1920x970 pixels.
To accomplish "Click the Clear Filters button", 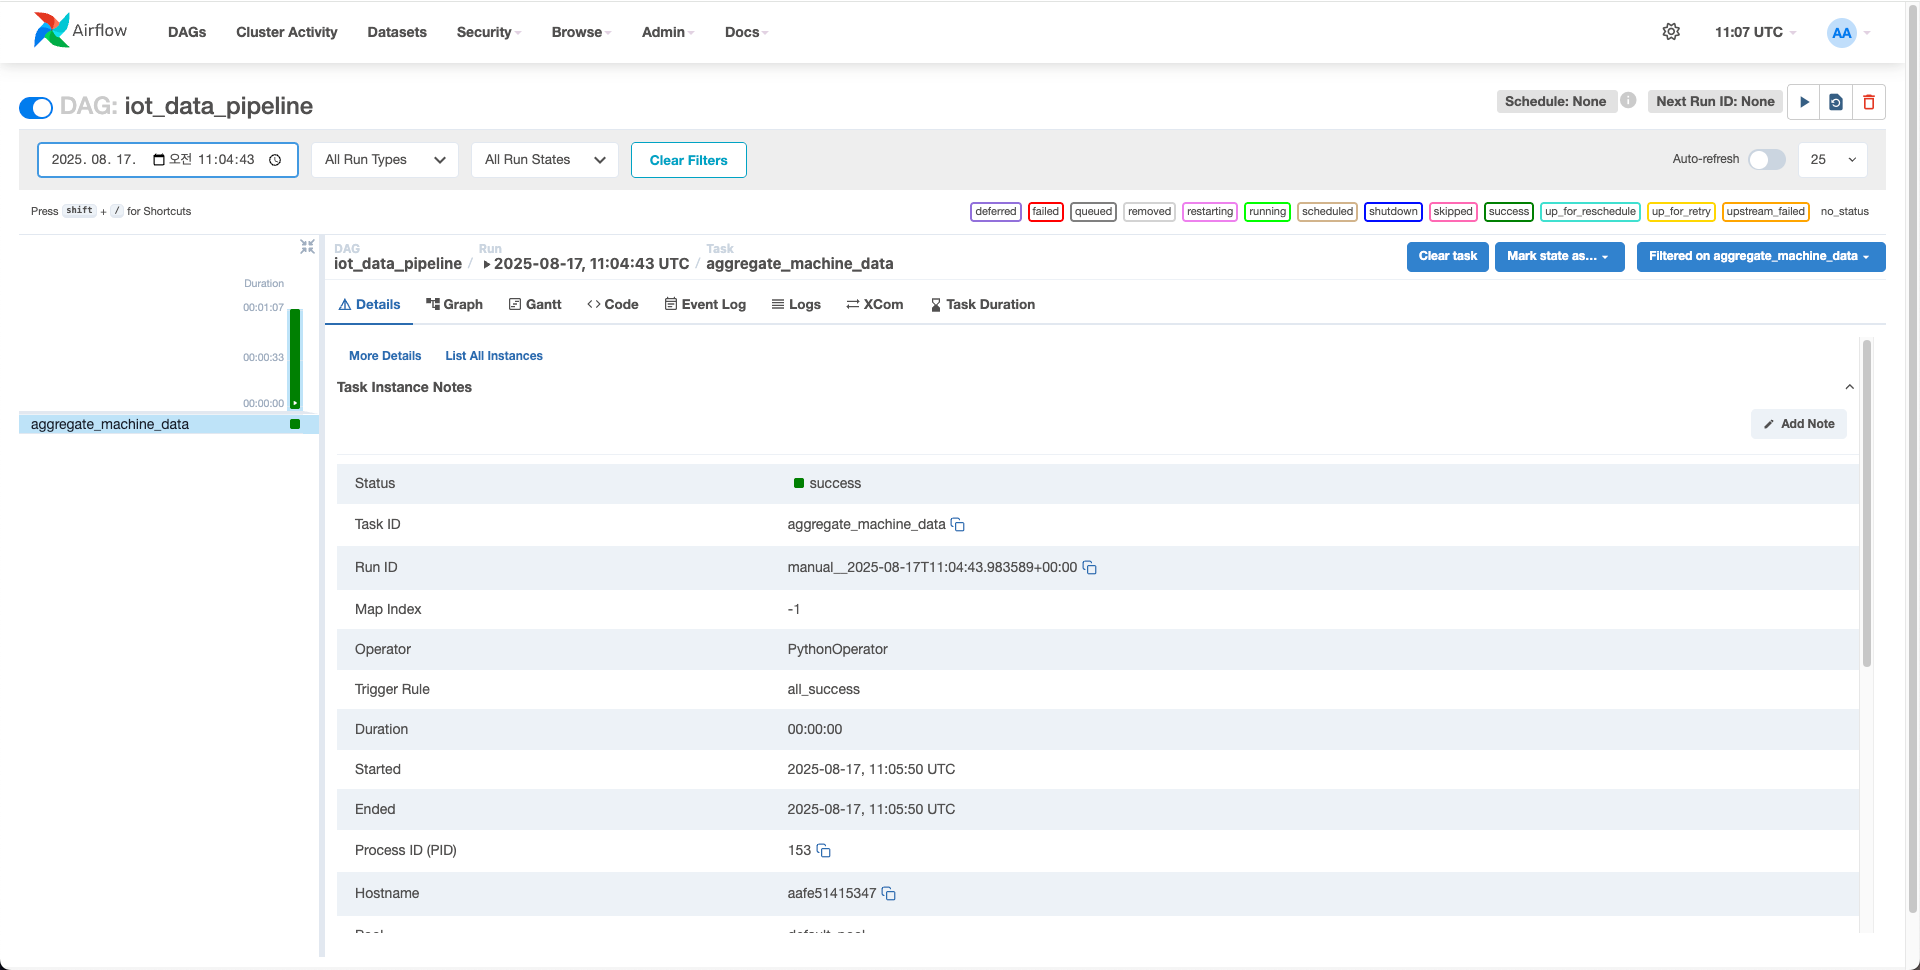I will pos(688,160).
